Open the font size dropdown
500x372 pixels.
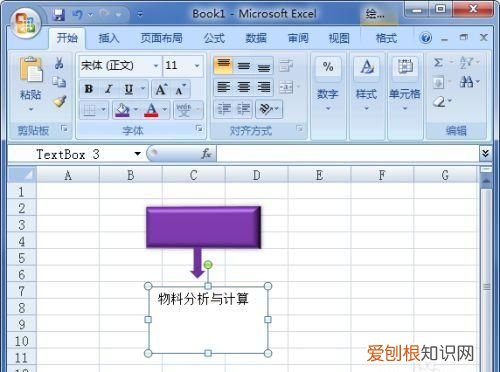click(x=197, y=66)
